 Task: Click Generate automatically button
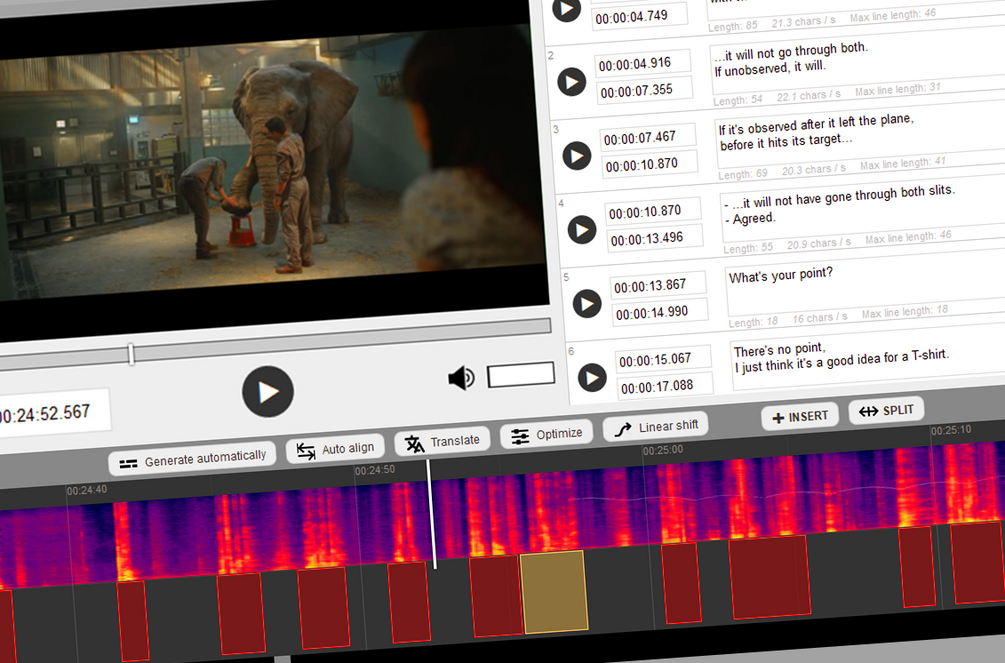pyautogui.click(x=192, y=459)
